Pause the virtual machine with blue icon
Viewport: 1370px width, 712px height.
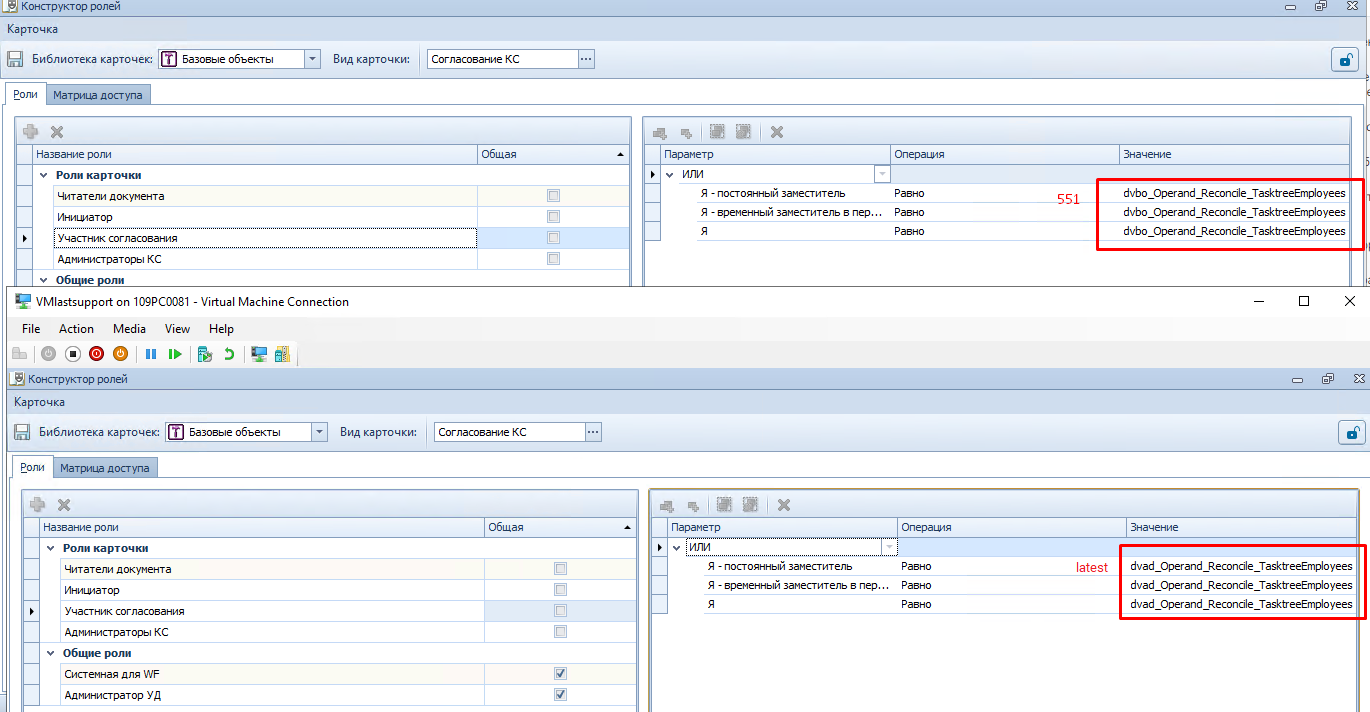click(x=151, y=354)
